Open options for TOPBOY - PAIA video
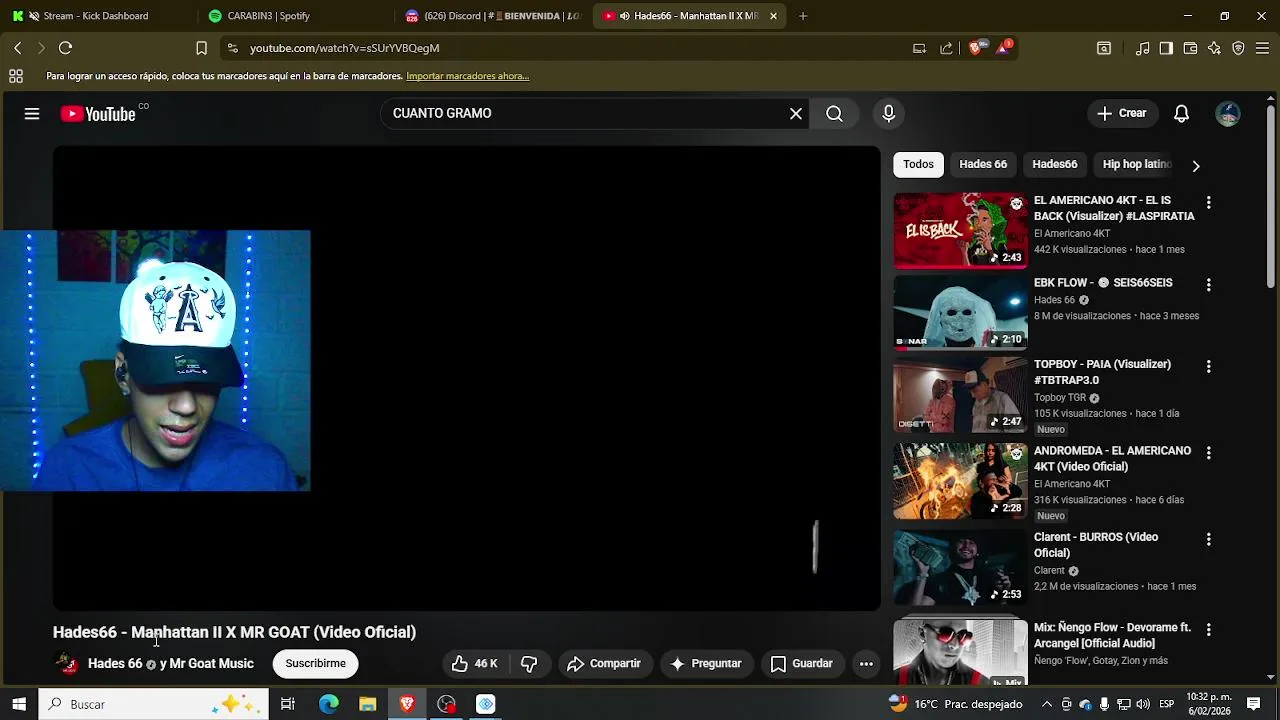1280x720 pixels. click(1208, 367)
